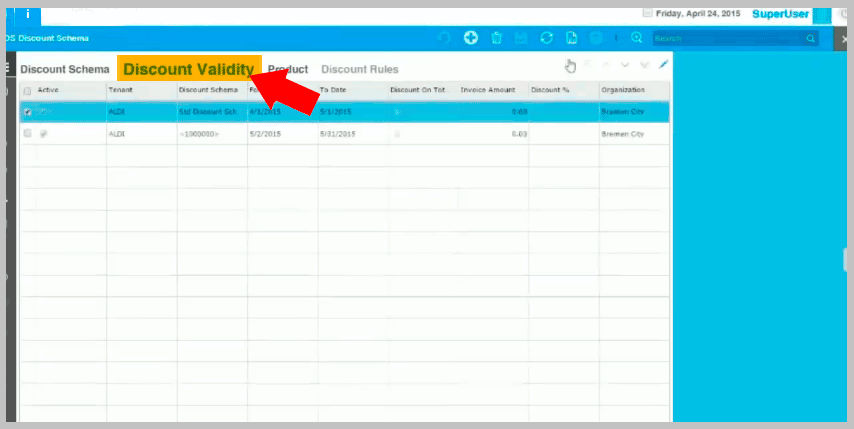Click the user avatar next to SuperUser
Screen dimensions: 854x429
[x=821, y=15]
